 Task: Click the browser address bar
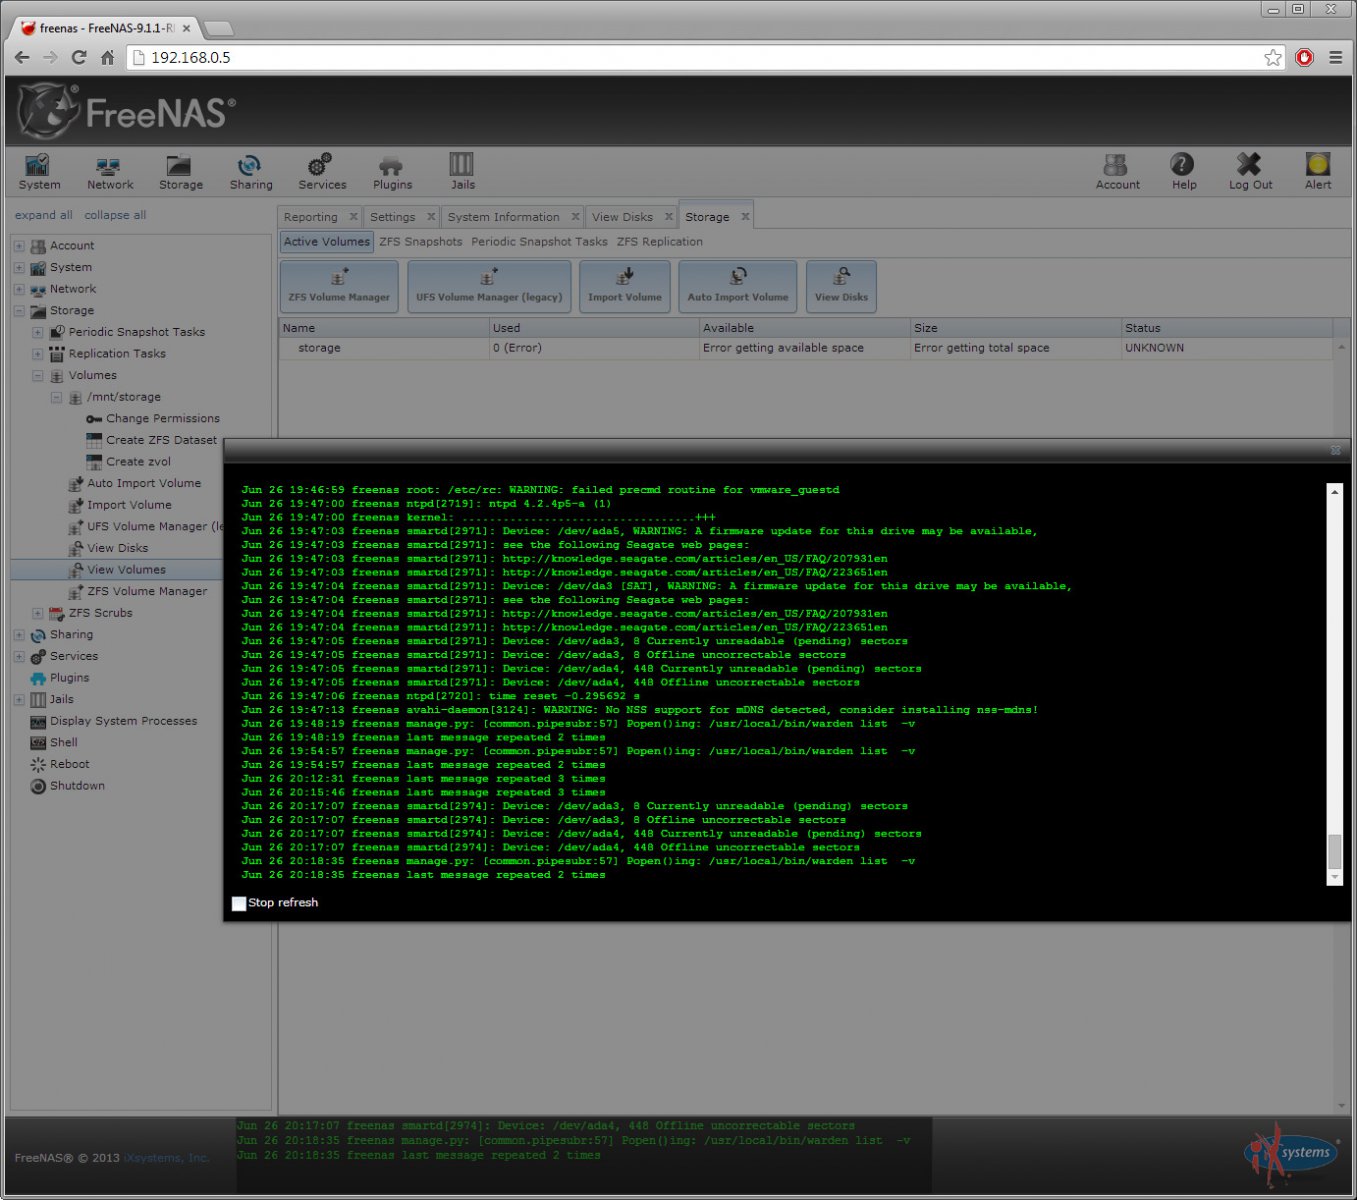point(700,58)
